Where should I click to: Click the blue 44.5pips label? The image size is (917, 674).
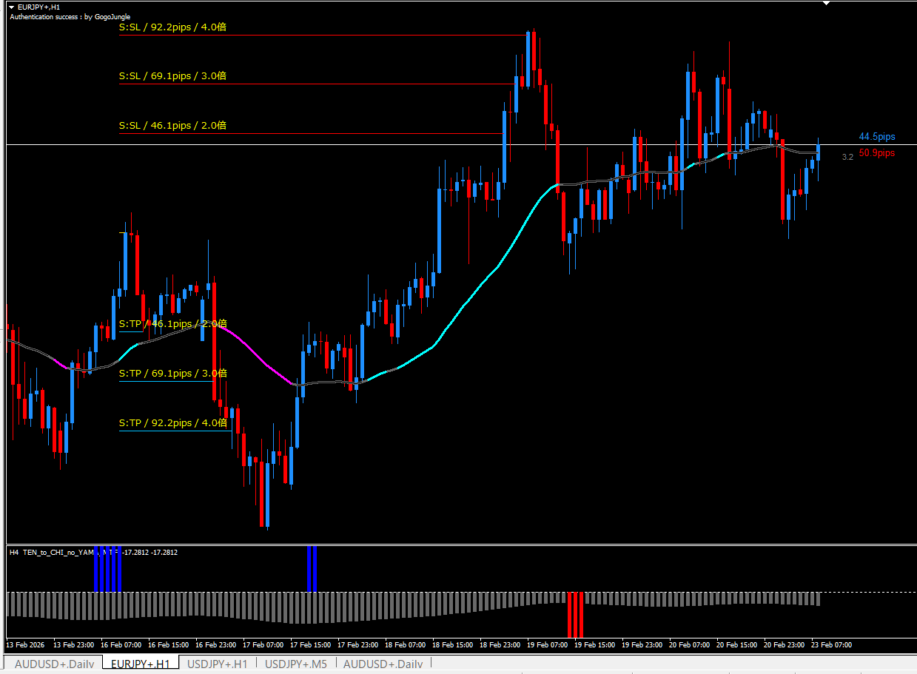tap(876, 137)
